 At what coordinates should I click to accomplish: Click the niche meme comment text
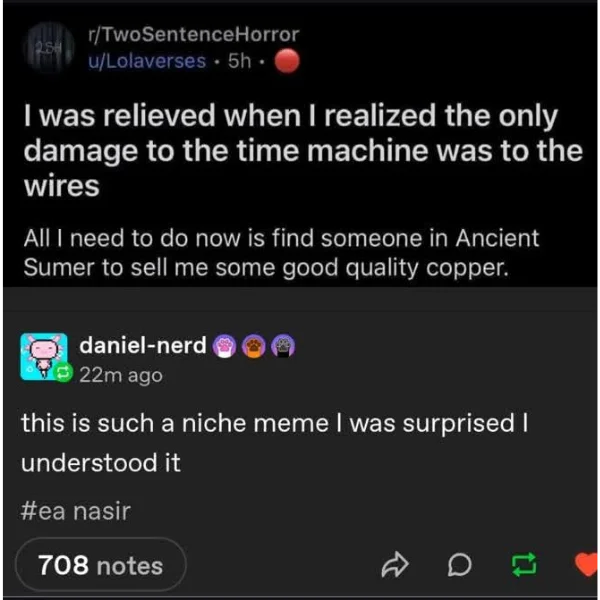pos(275,443)
